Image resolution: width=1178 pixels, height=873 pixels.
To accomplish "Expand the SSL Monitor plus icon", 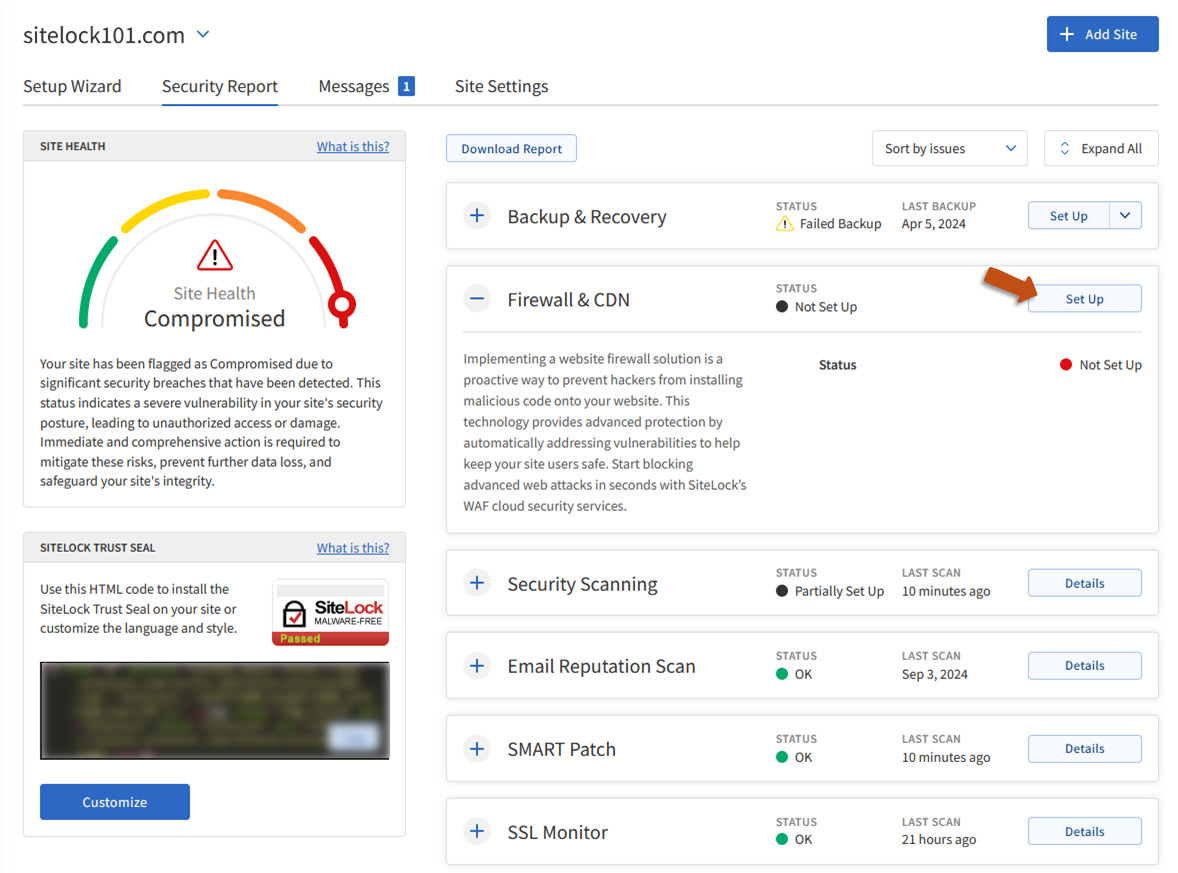I will coord(478,832).
